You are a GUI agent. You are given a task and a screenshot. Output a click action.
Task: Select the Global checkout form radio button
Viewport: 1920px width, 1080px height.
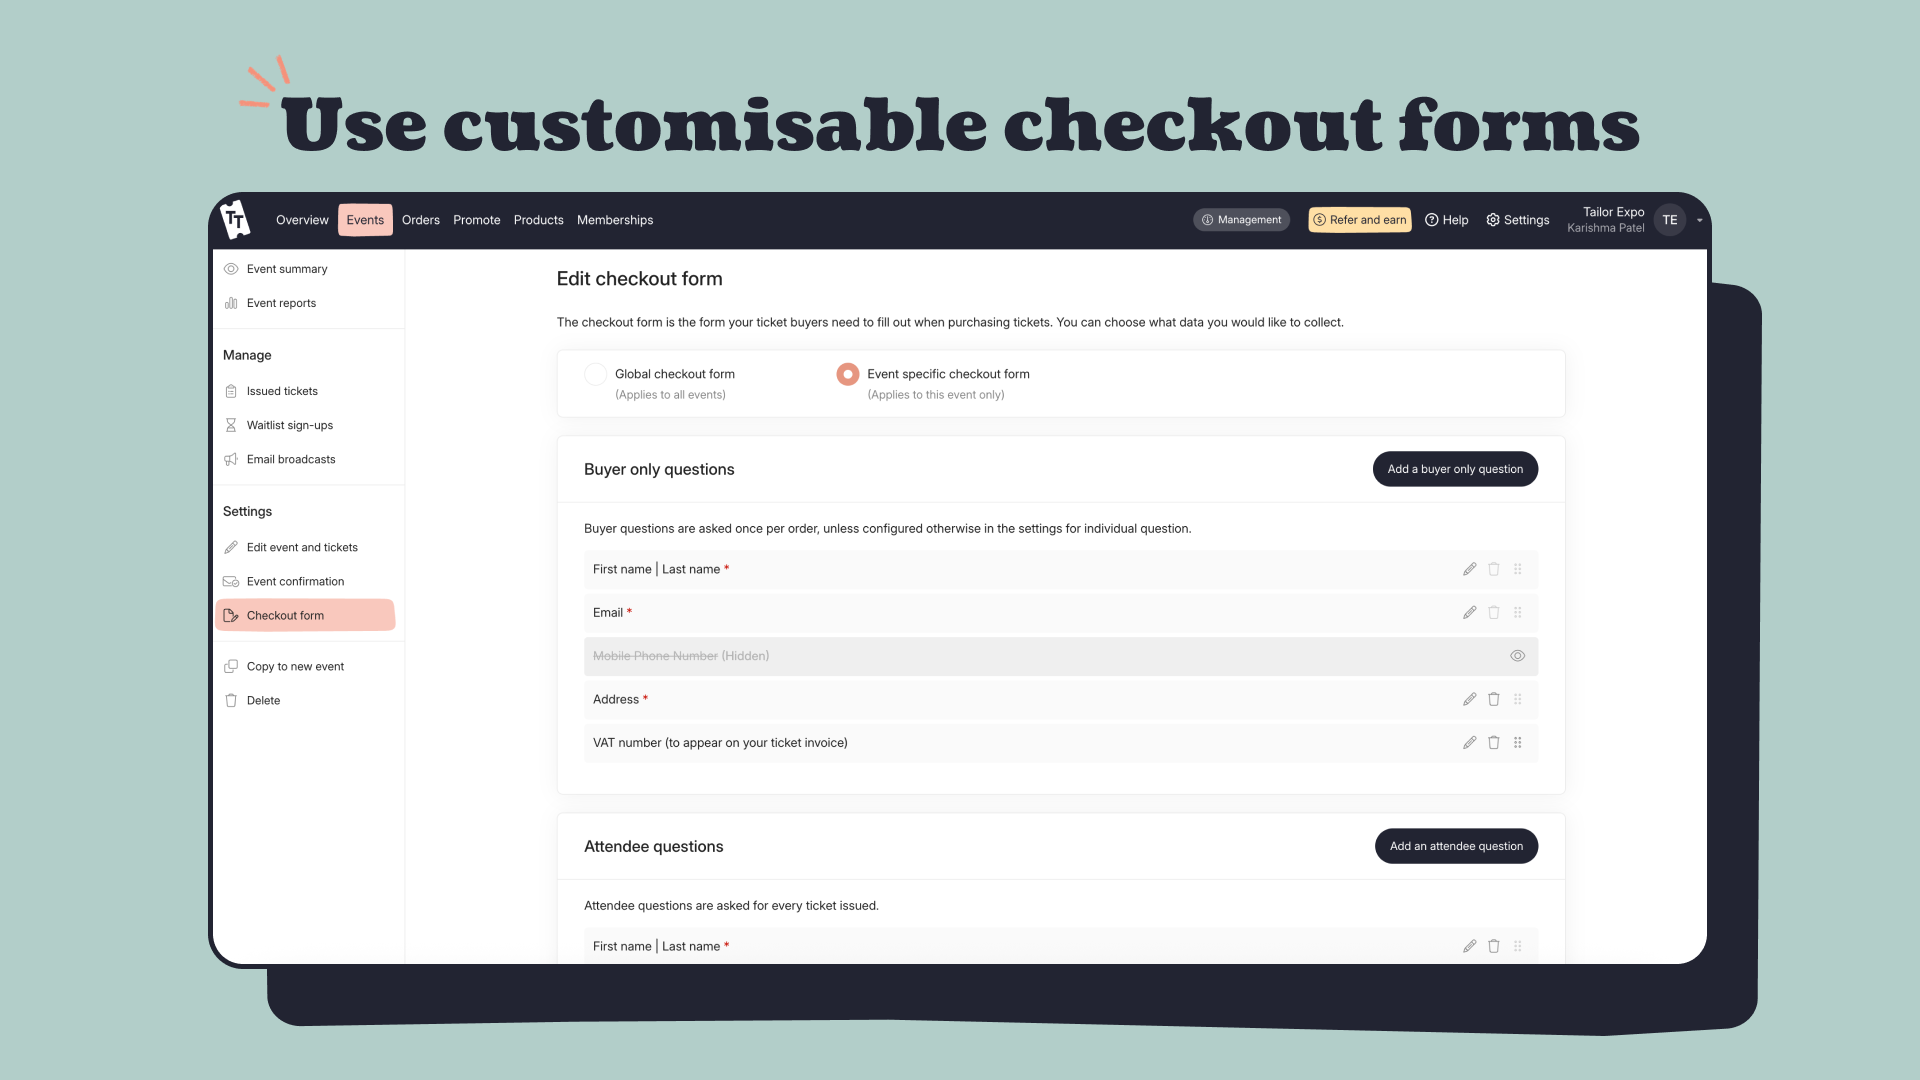596,374
